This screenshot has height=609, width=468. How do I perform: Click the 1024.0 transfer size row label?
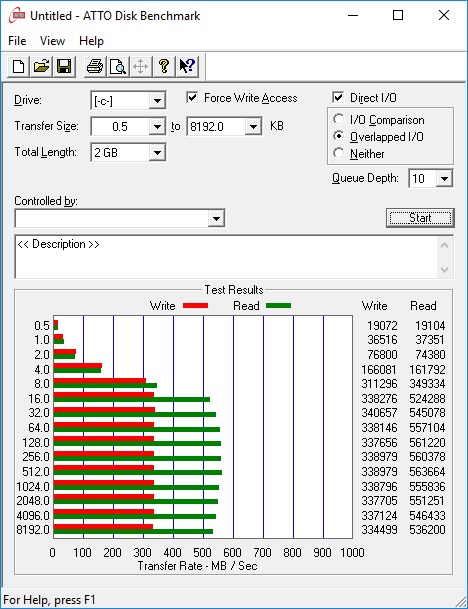(x=33, y=486)
